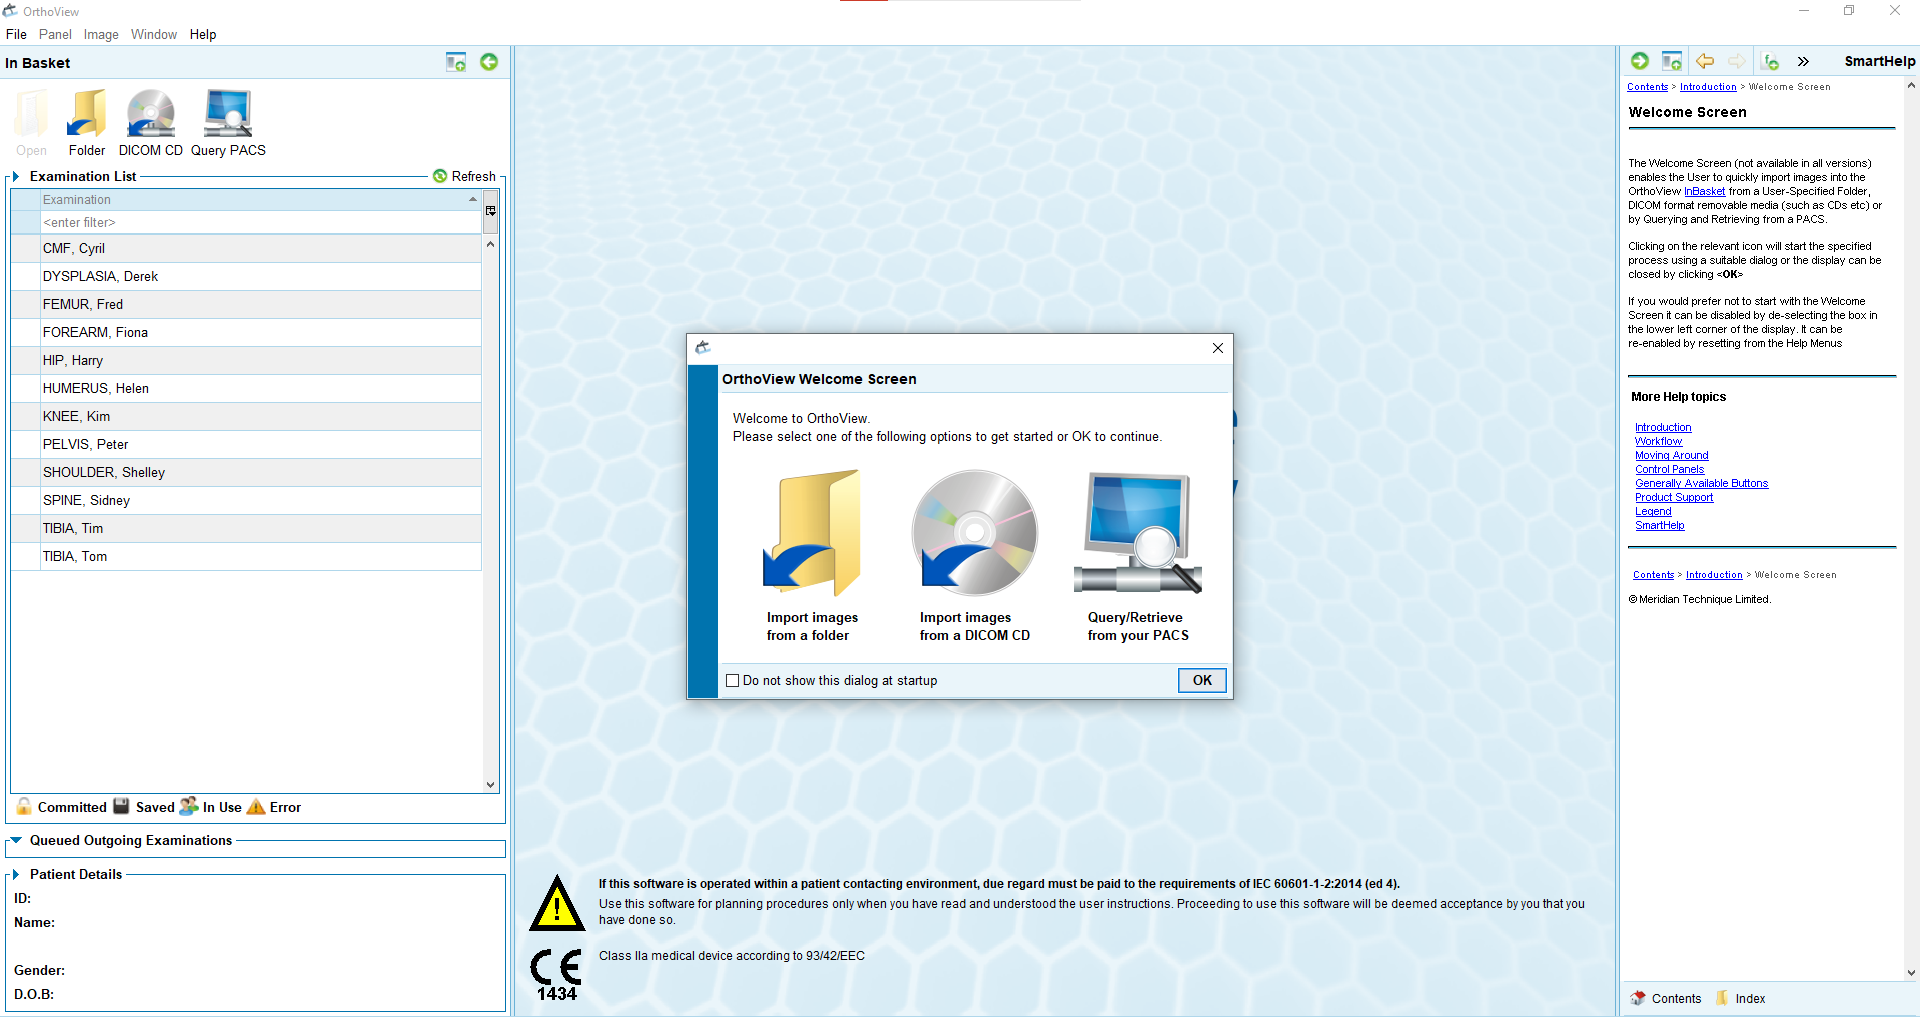
Task: Expand the Queued Outgoing Examinations section
Action: click(x=16, y=841)
